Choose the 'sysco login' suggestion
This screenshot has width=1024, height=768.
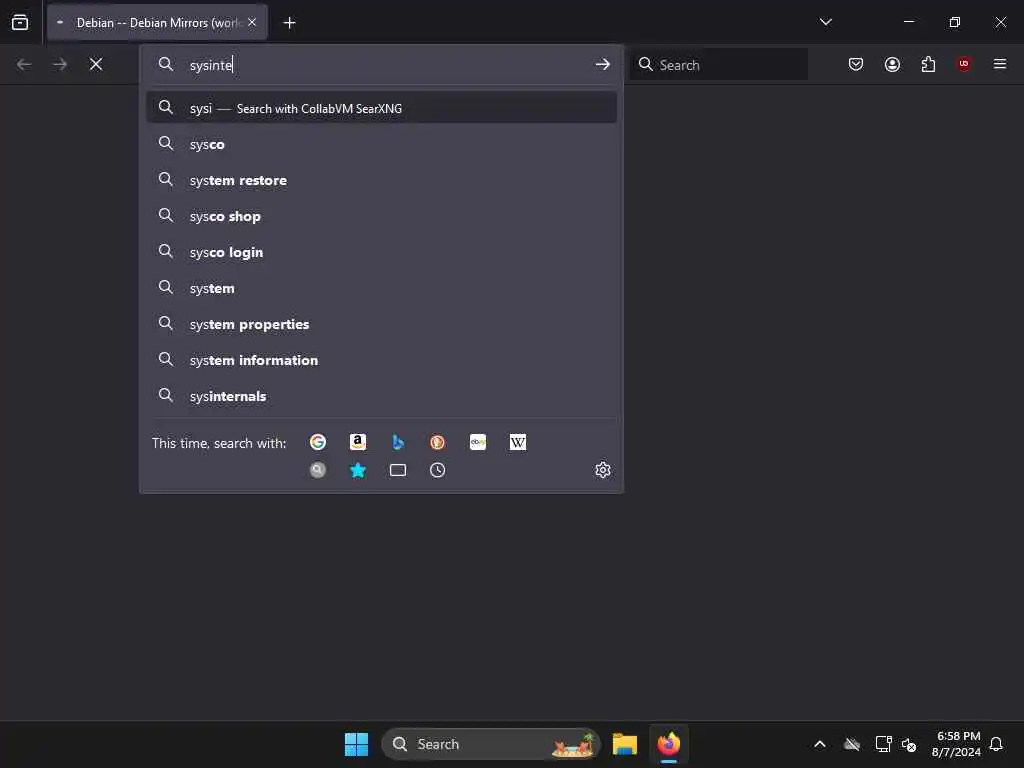click(x=381, y=252)
